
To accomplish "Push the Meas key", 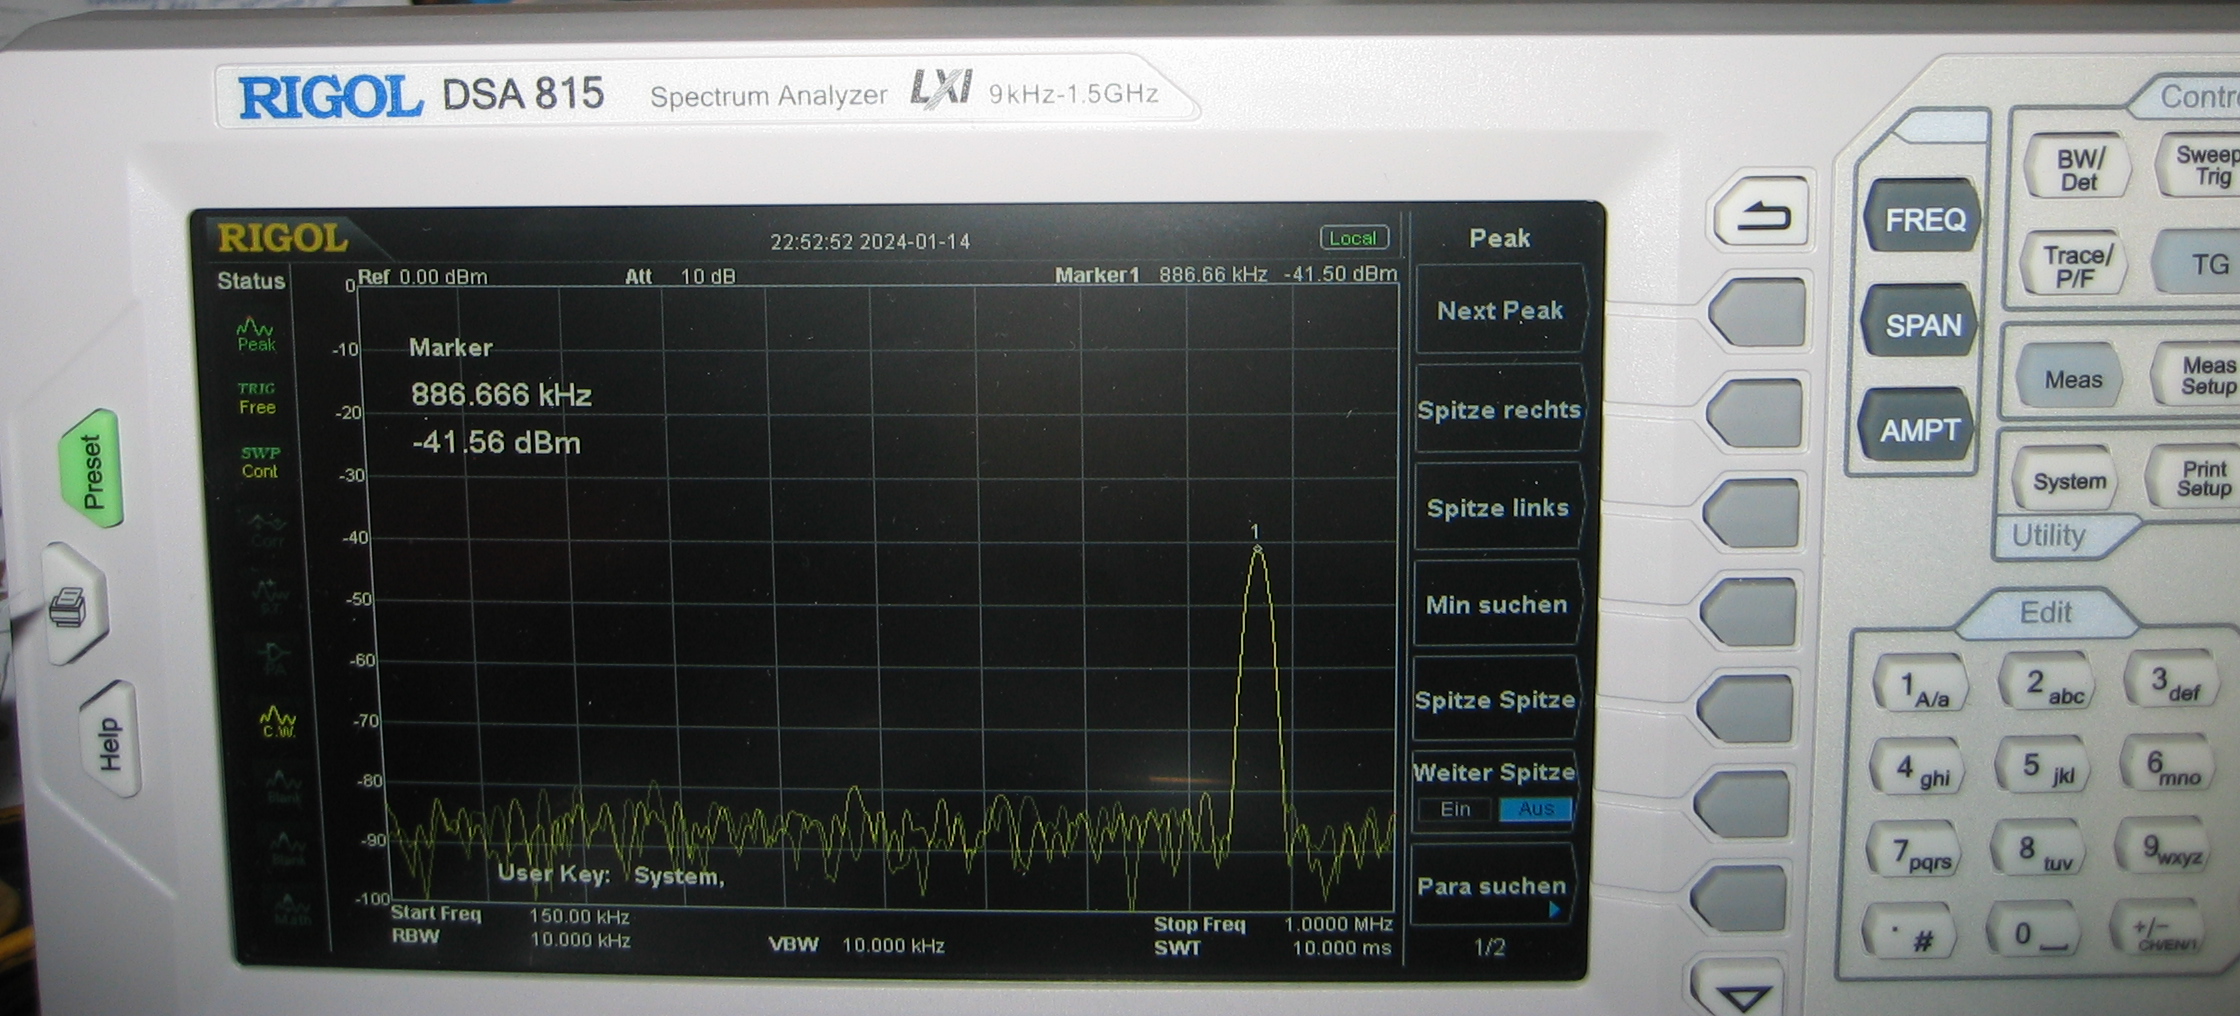I will click(x=2071, y=379).
